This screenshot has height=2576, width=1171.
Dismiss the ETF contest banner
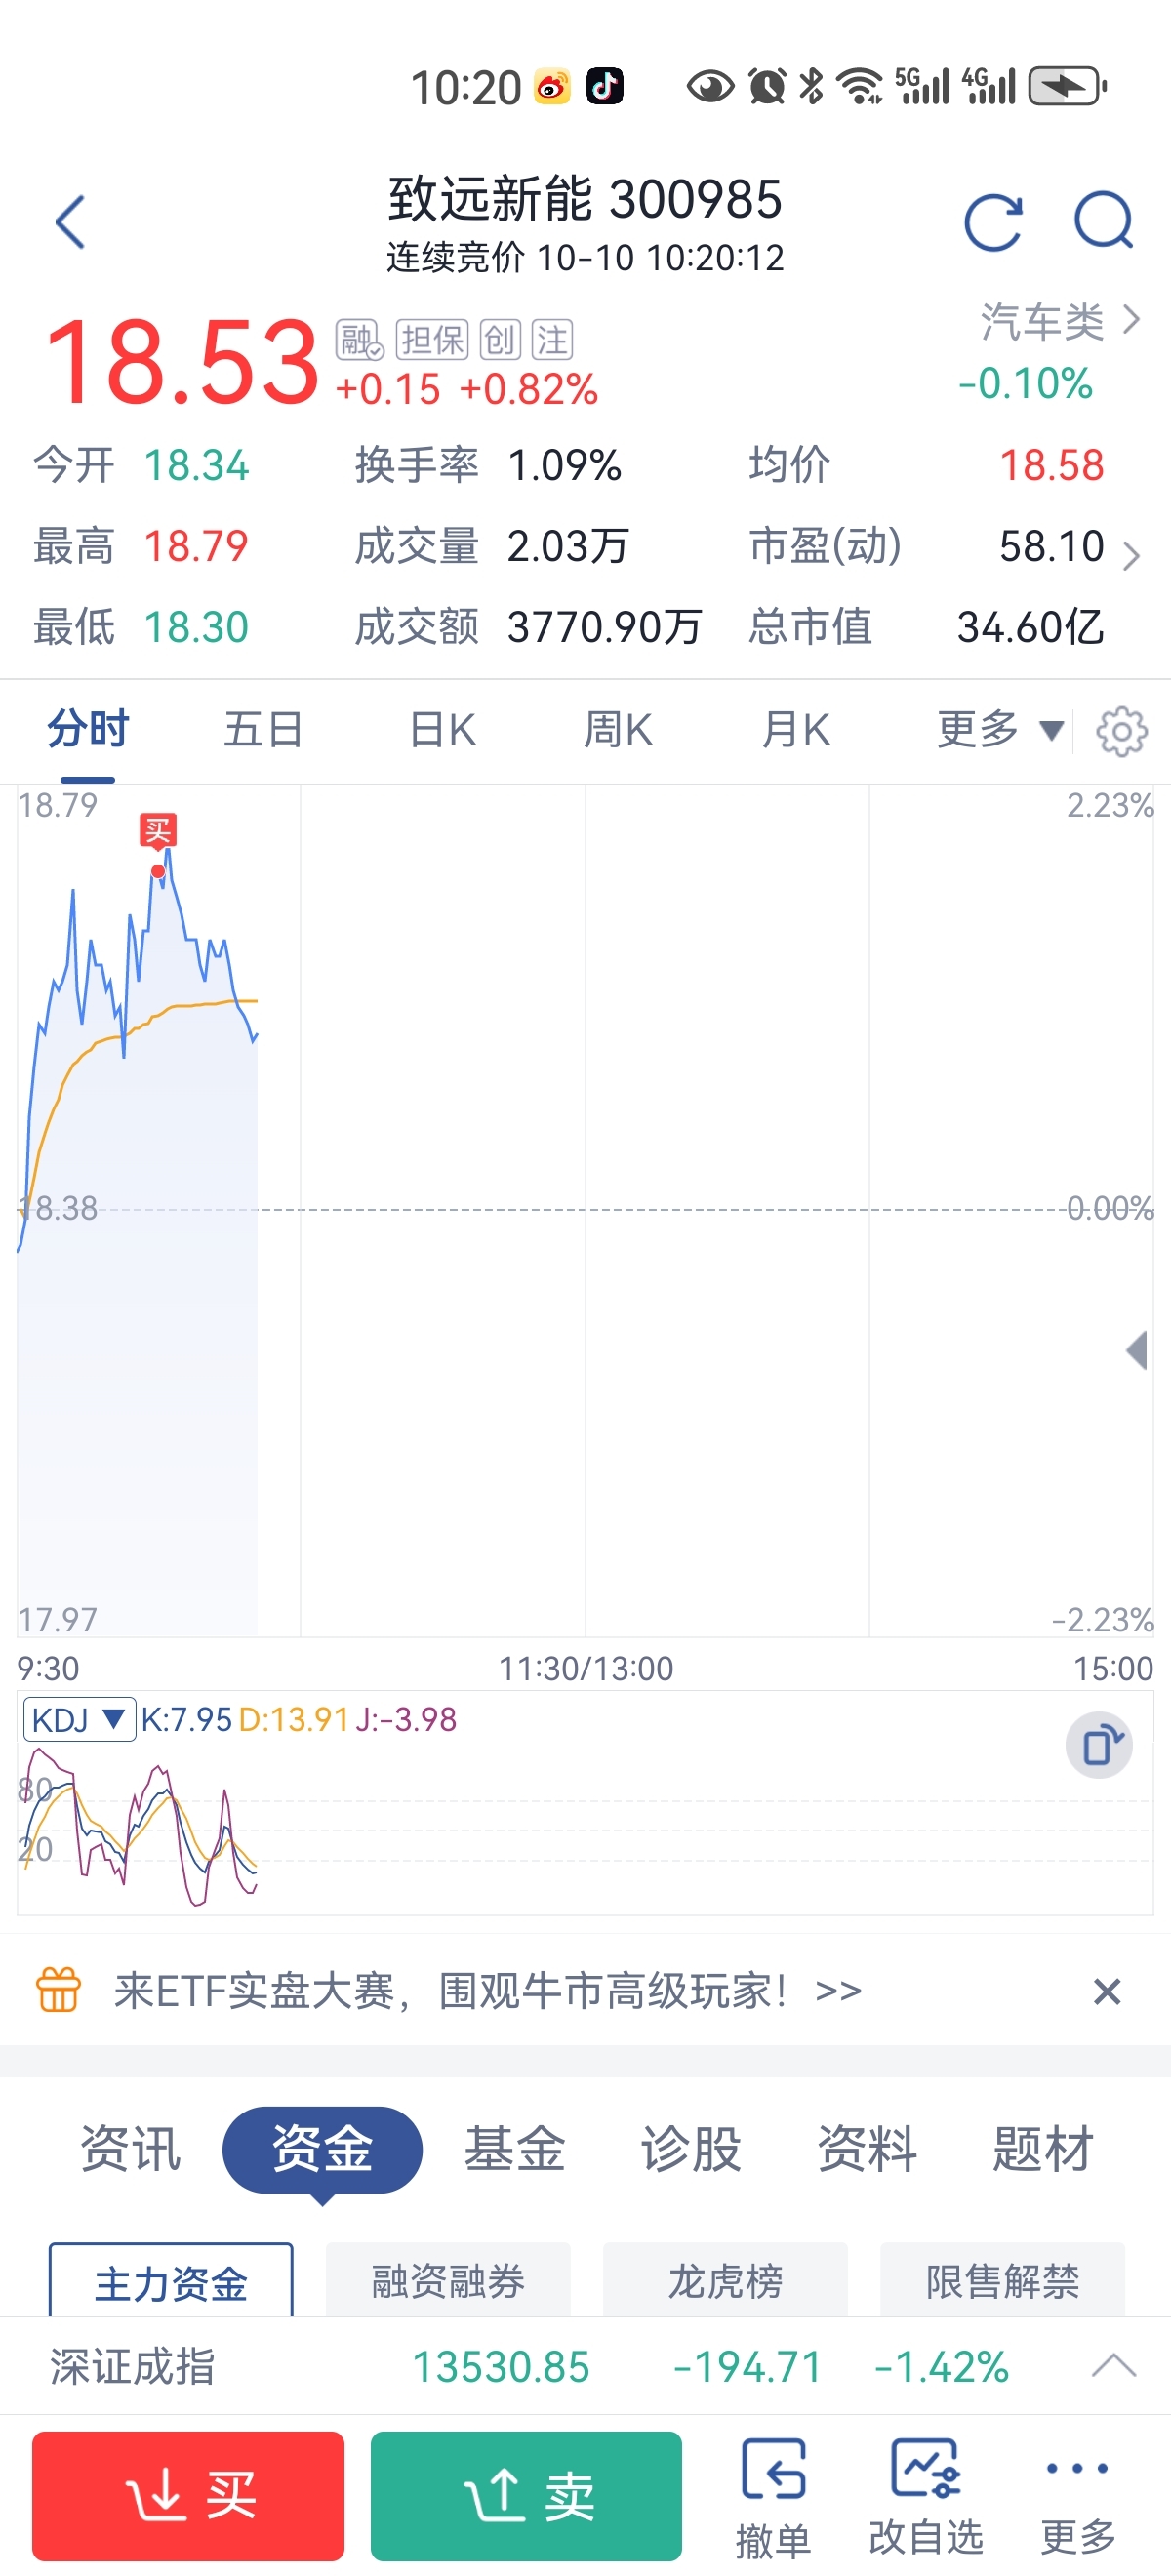click(1106, 1991)
